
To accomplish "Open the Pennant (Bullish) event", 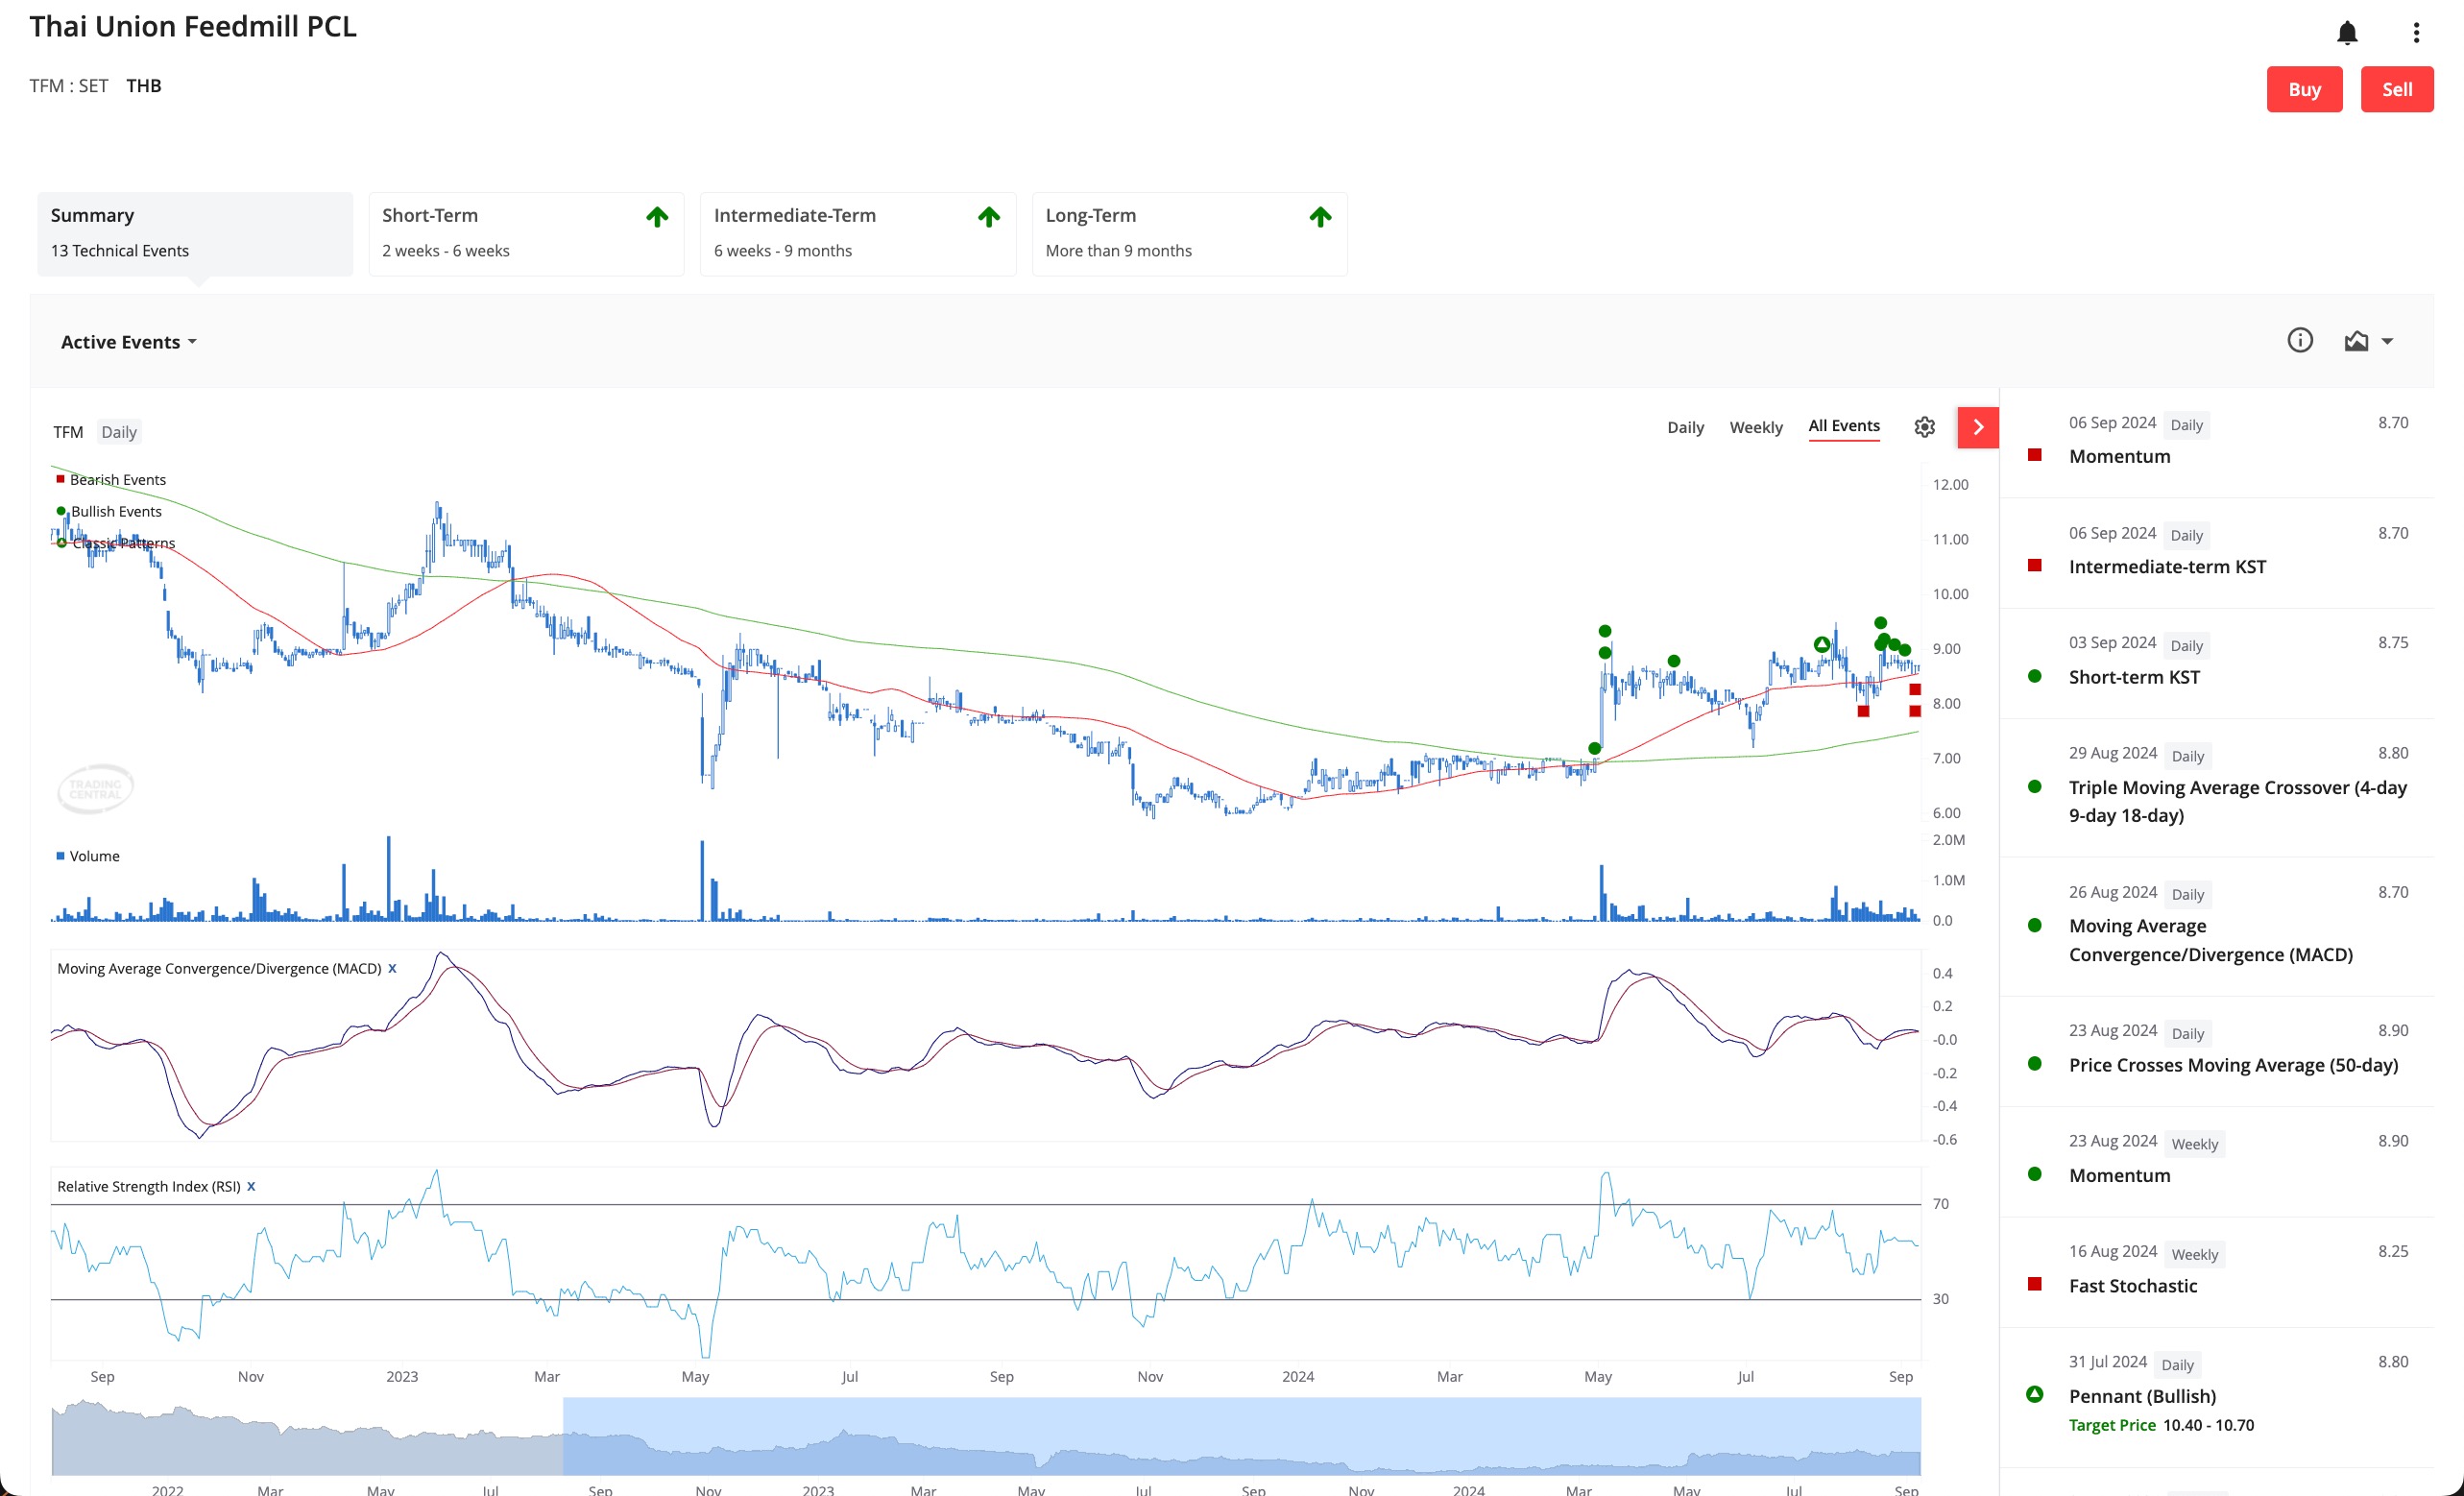I will (x=2216, y=1397).
